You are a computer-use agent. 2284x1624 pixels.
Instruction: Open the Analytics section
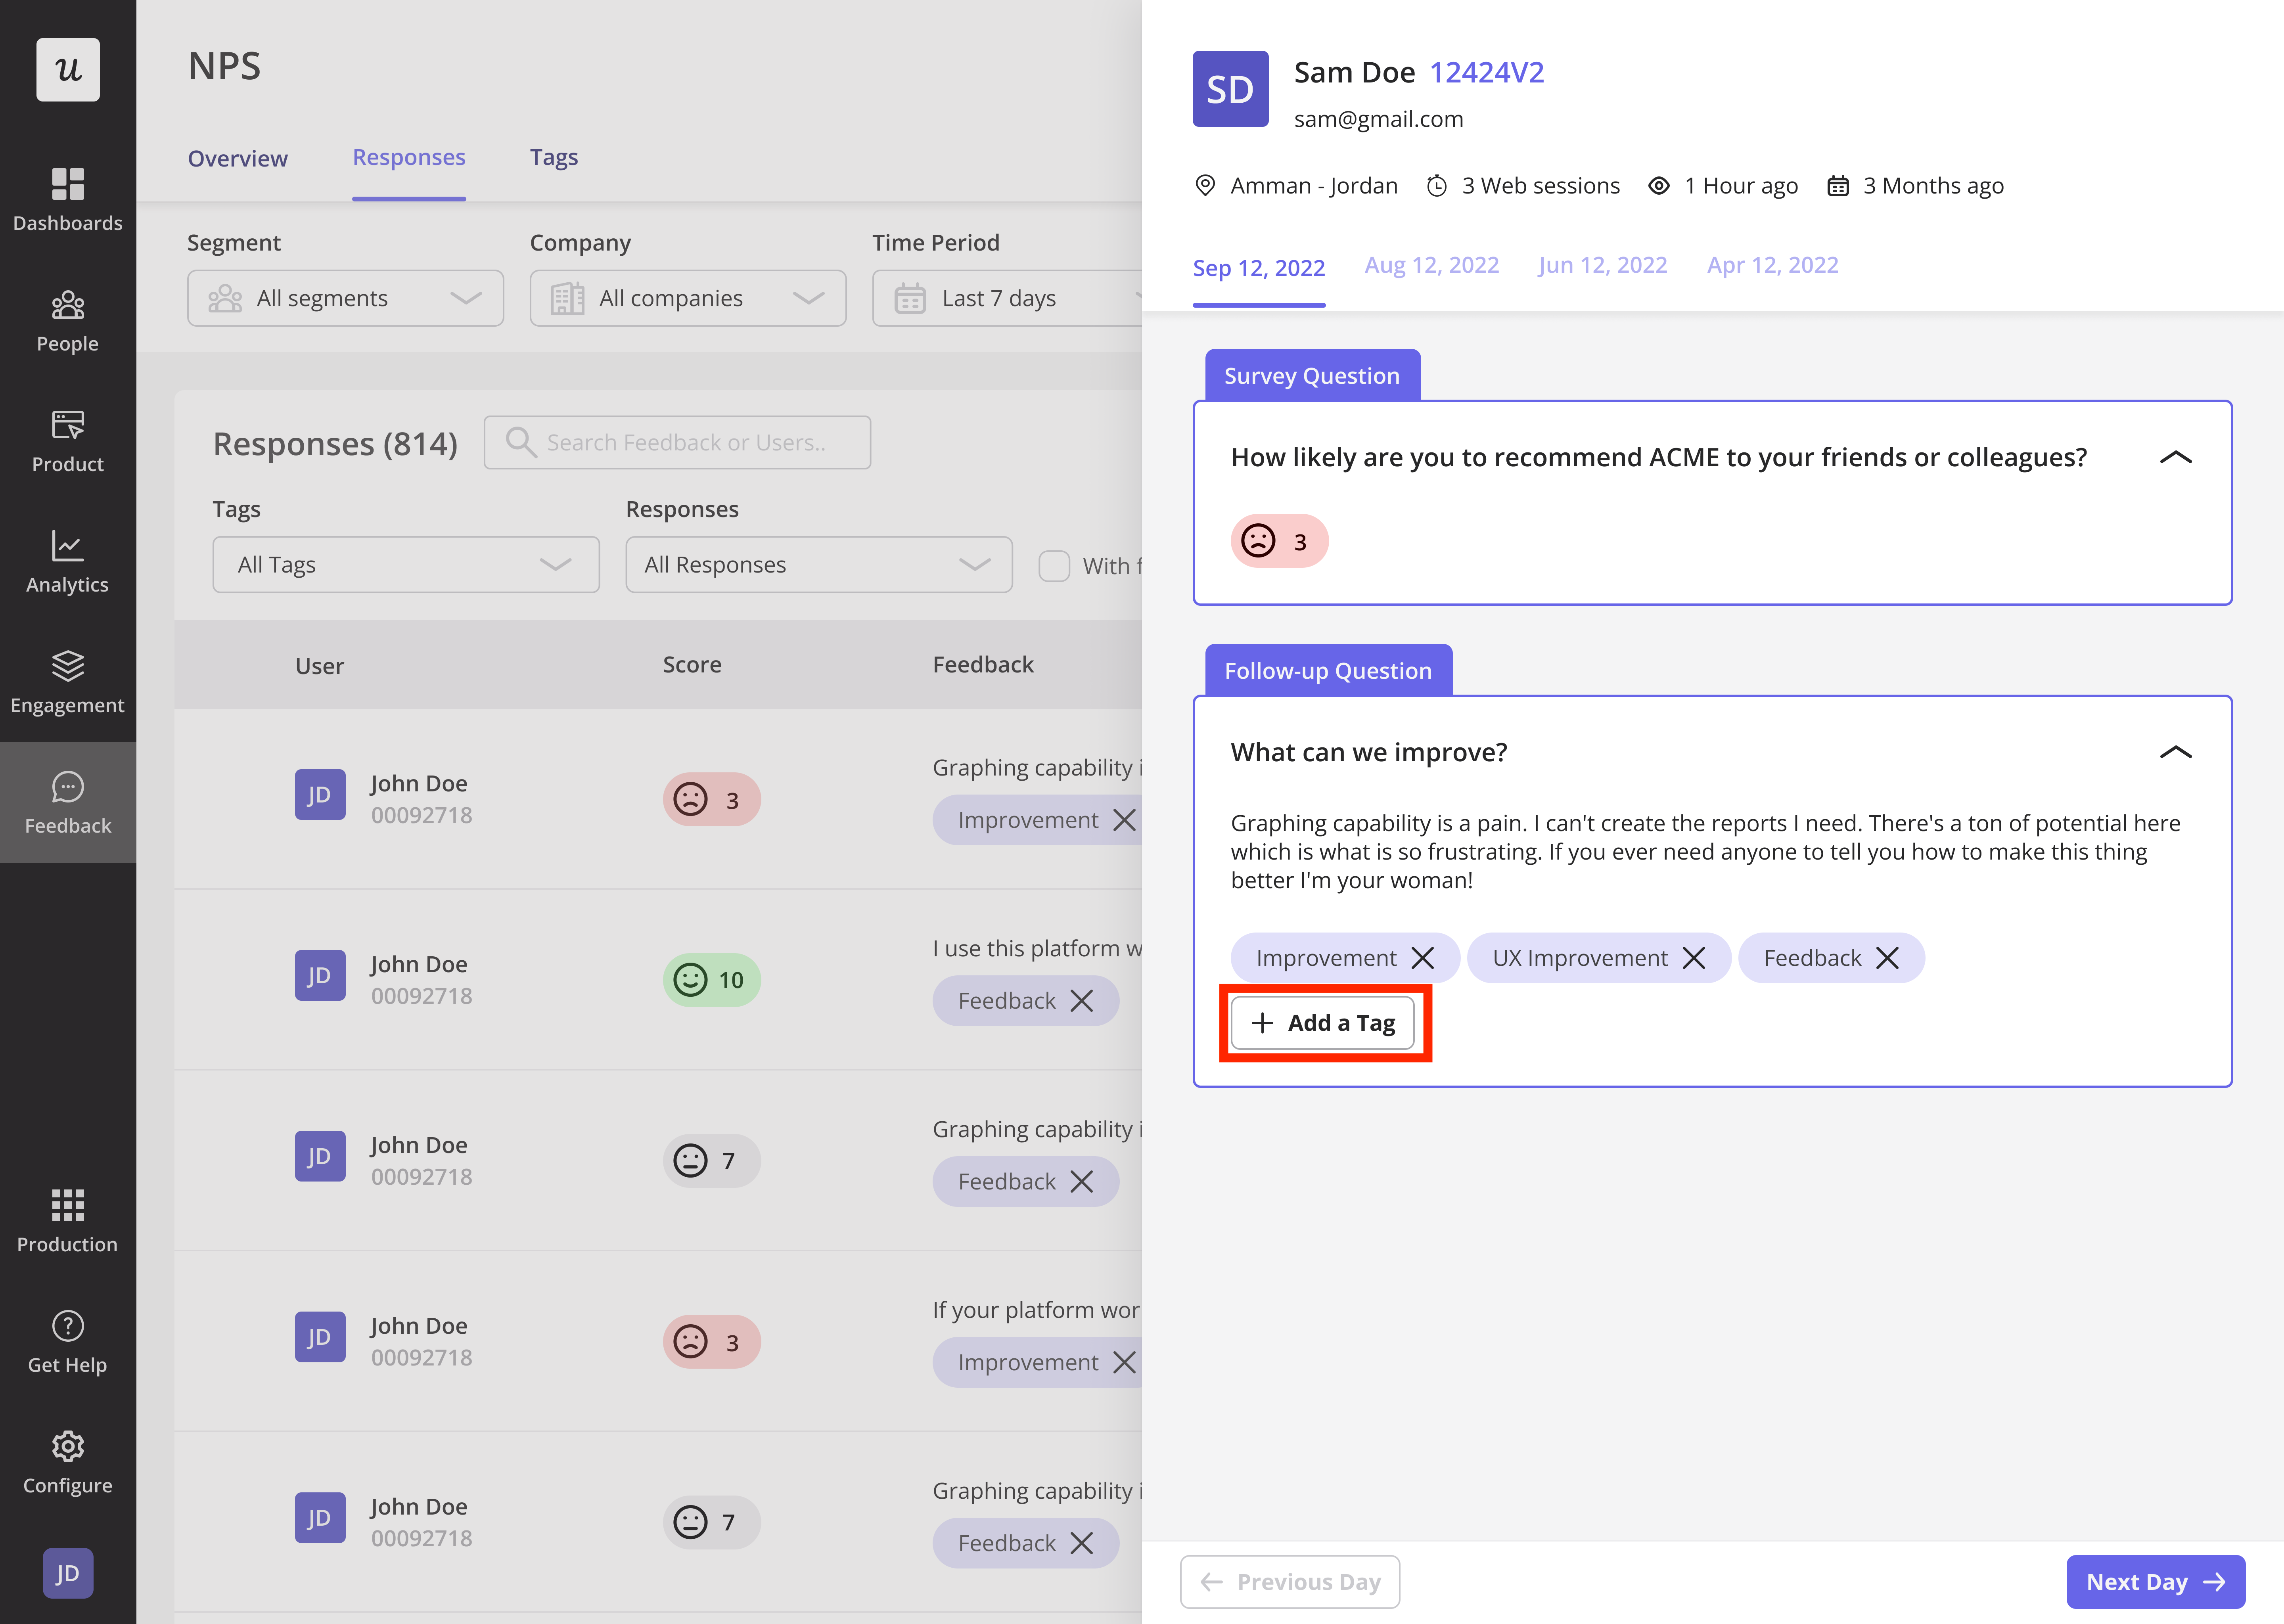pyautogui.click(x=68, y=562)
